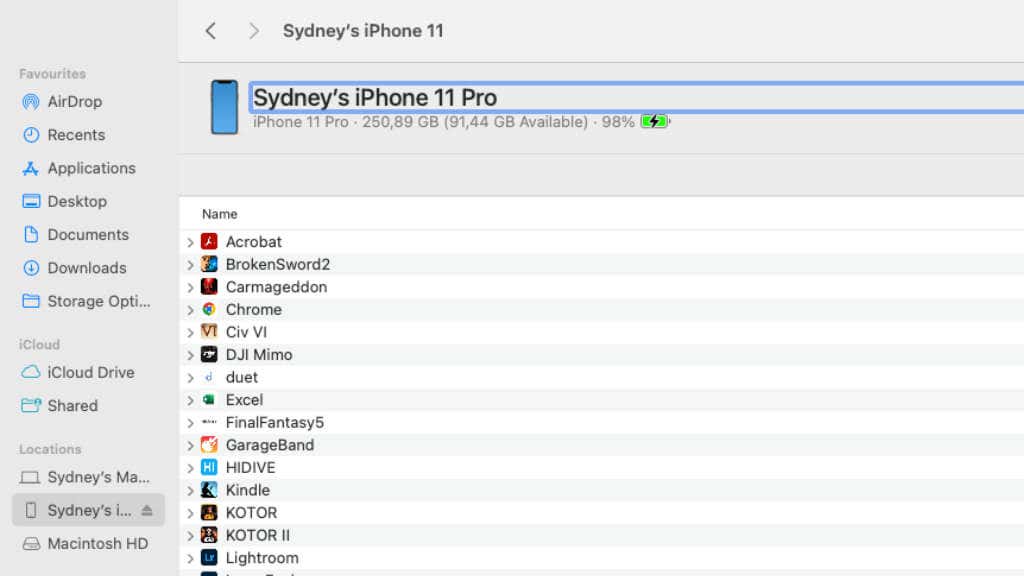Select the DJI Mimo app name
The height and width of the screenshot is (576, 1024).
(259, 355)
